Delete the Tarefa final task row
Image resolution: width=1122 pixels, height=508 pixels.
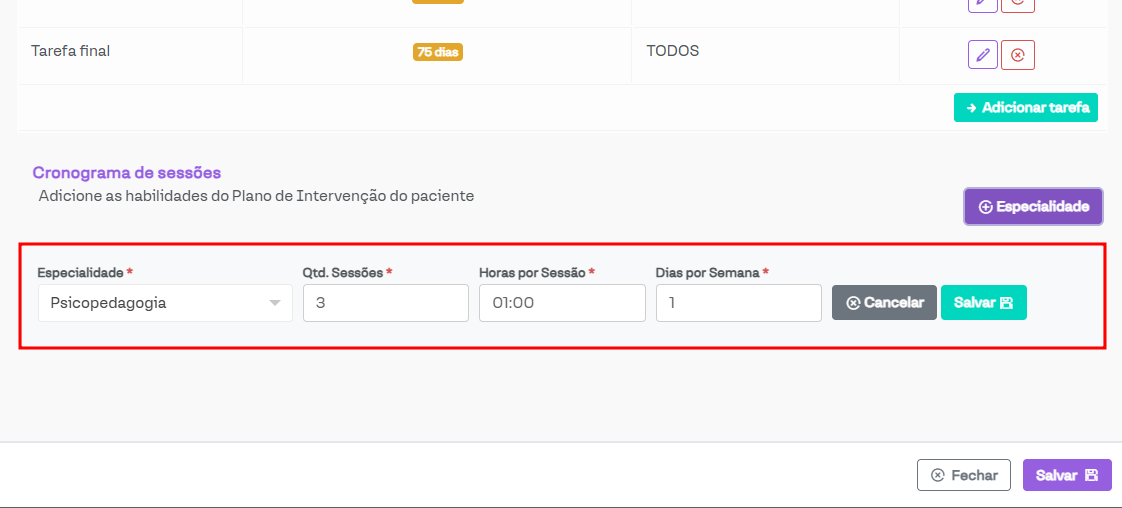1018,55
